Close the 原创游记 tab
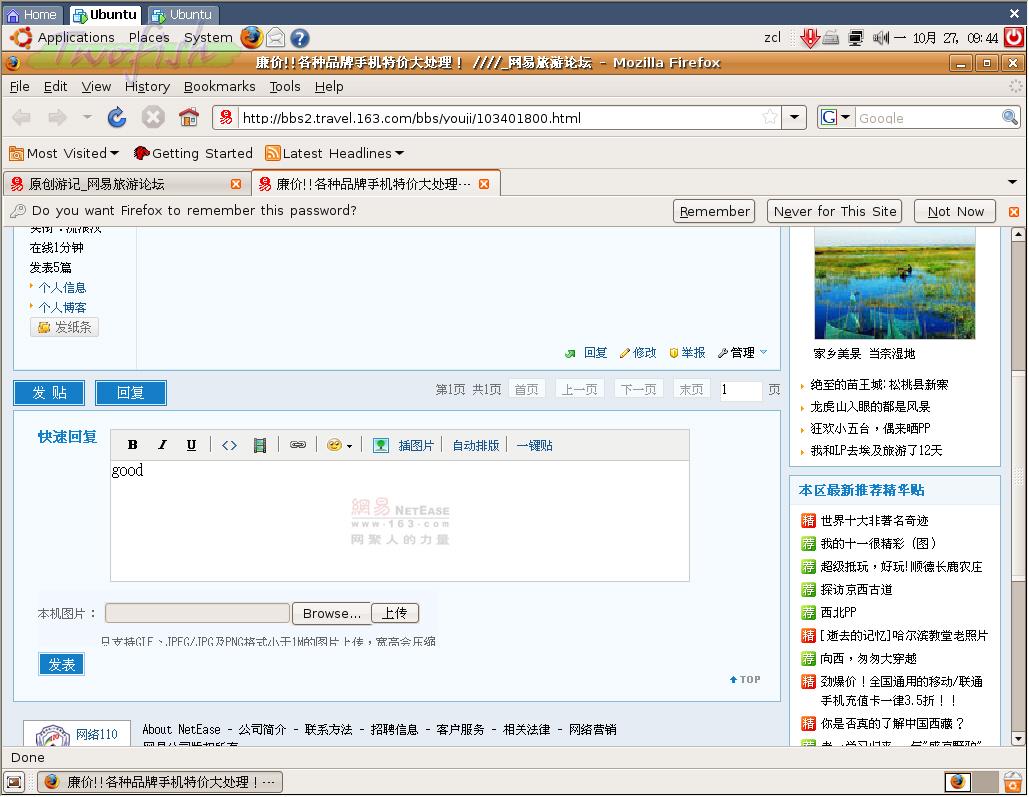The image size is (1029, 797). [x=236, y=184]
